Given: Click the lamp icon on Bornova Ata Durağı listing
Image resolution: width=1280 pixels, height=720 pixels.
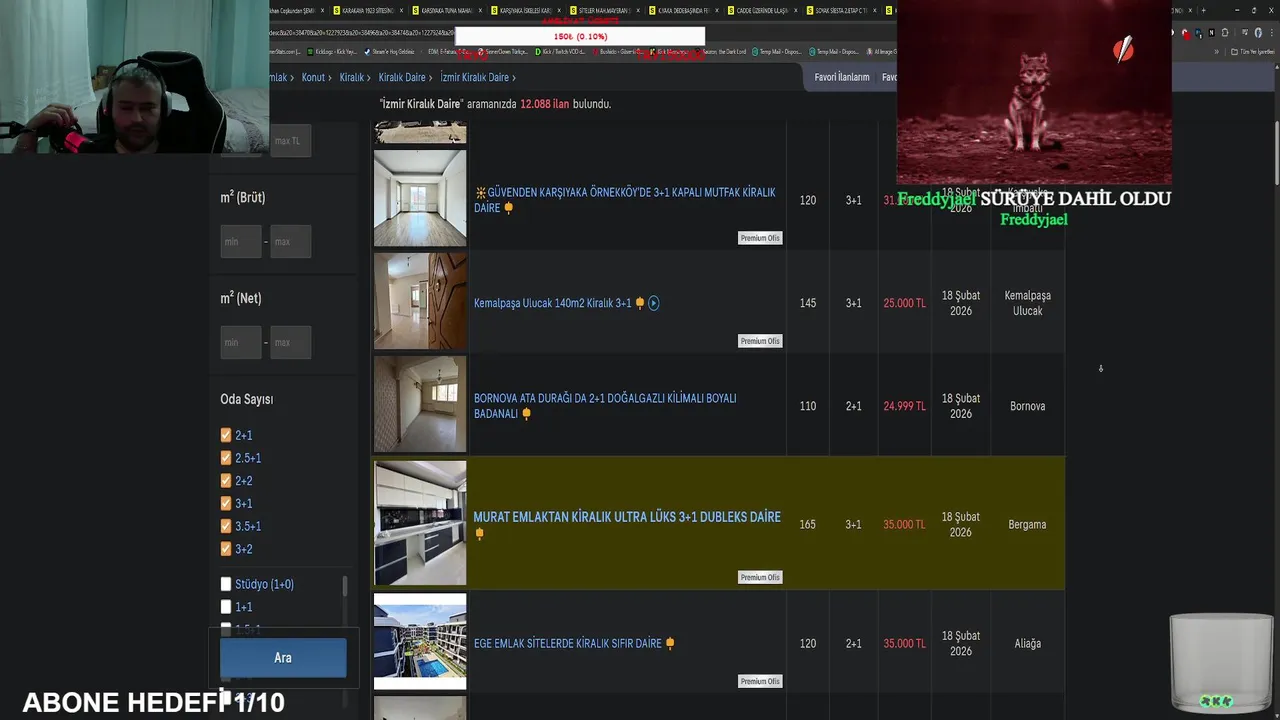Looking at the screenshot, I should click(526, 414).
